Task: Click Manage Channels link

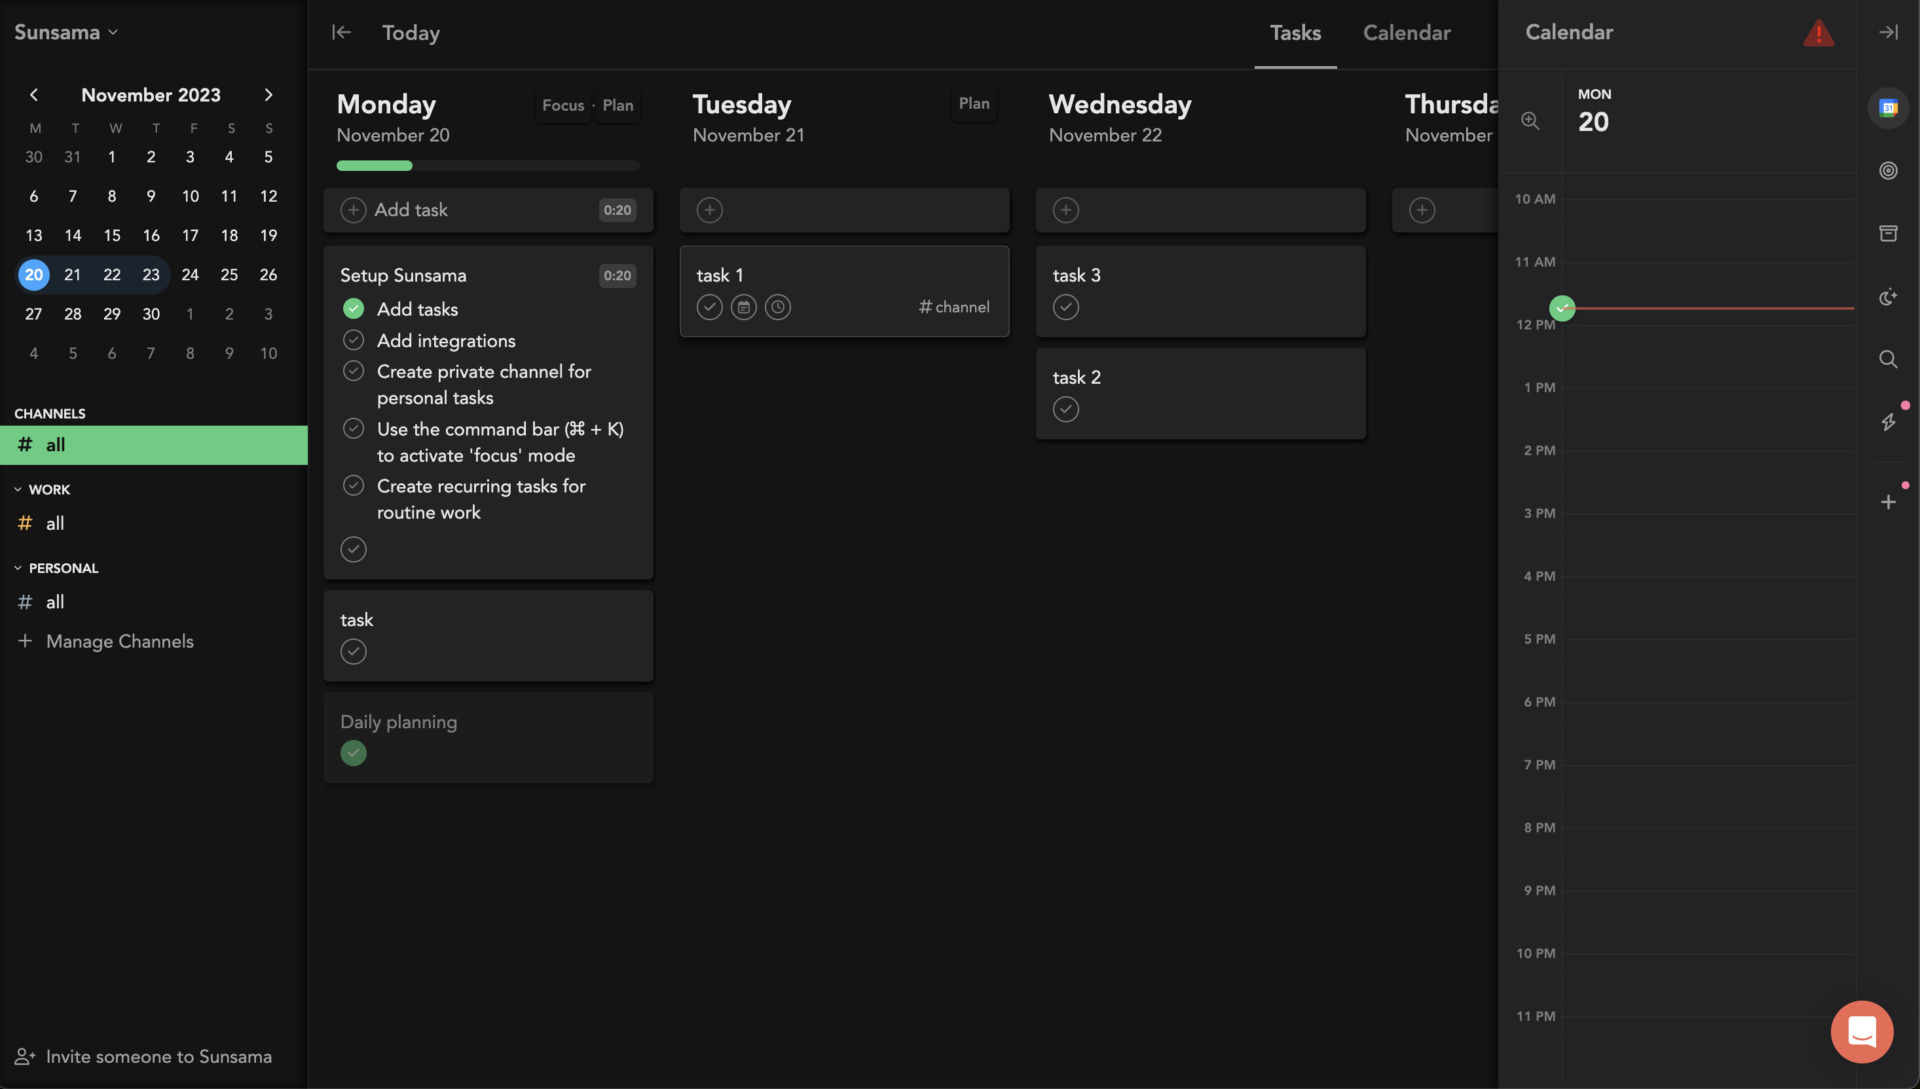Action: 119,641
